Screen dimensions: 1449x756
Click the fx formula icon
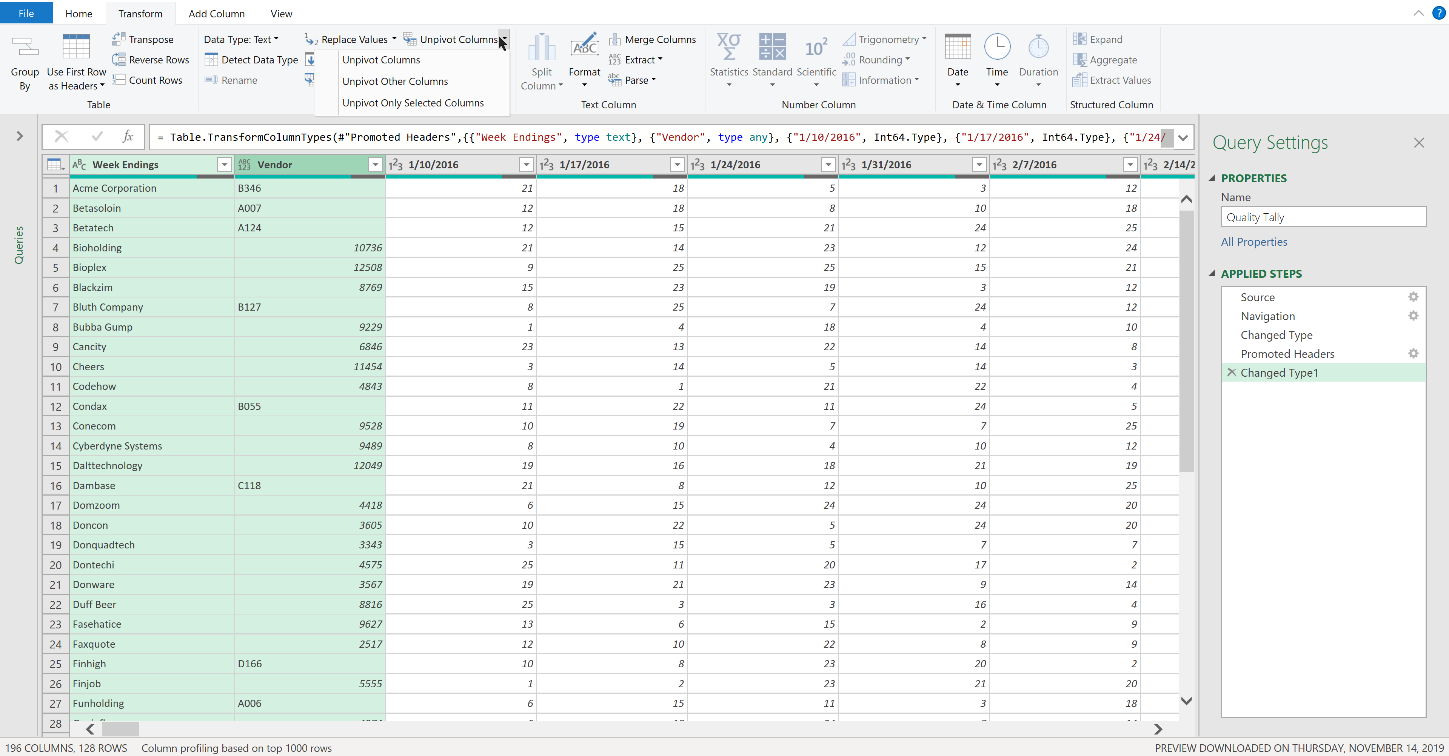127,136
